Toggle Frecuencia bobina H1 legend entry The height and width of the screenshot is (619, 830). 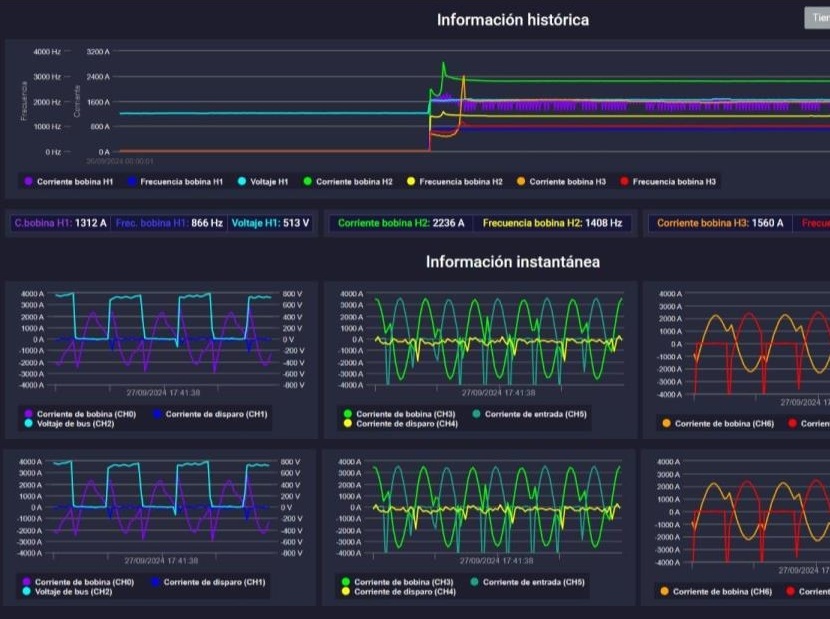176,182
